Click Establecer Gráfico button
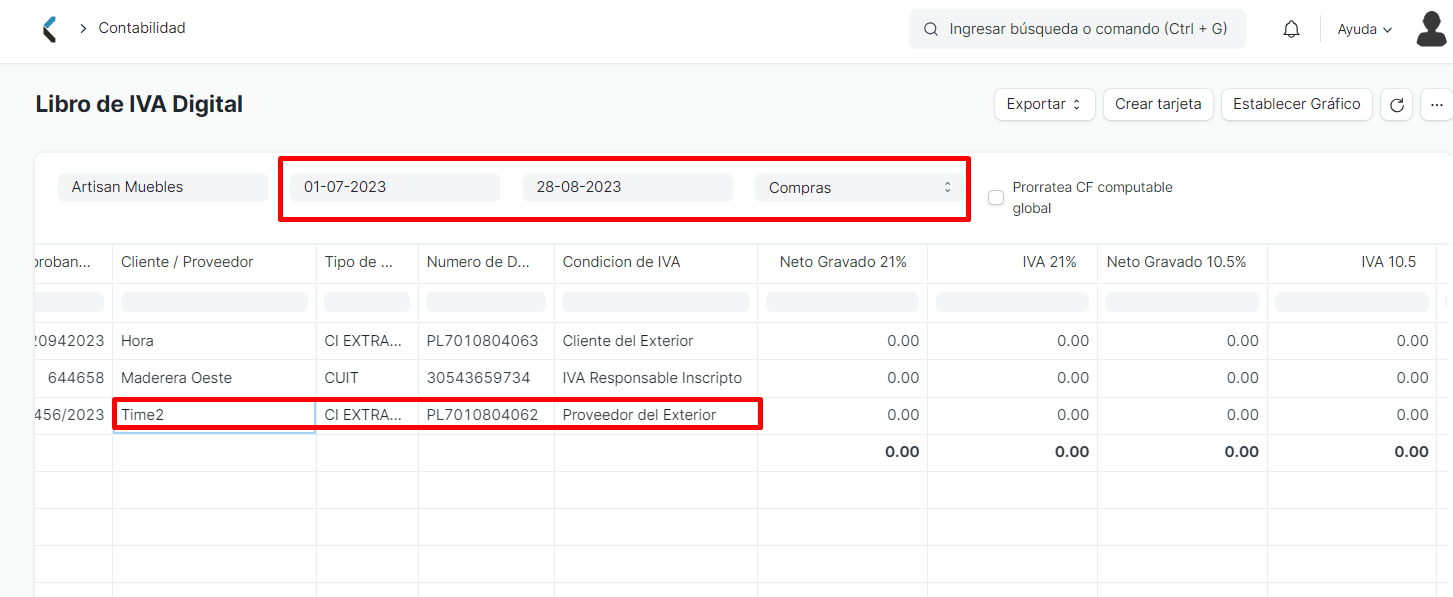This screenshot has height=597, width=1453. point(1296,104)
